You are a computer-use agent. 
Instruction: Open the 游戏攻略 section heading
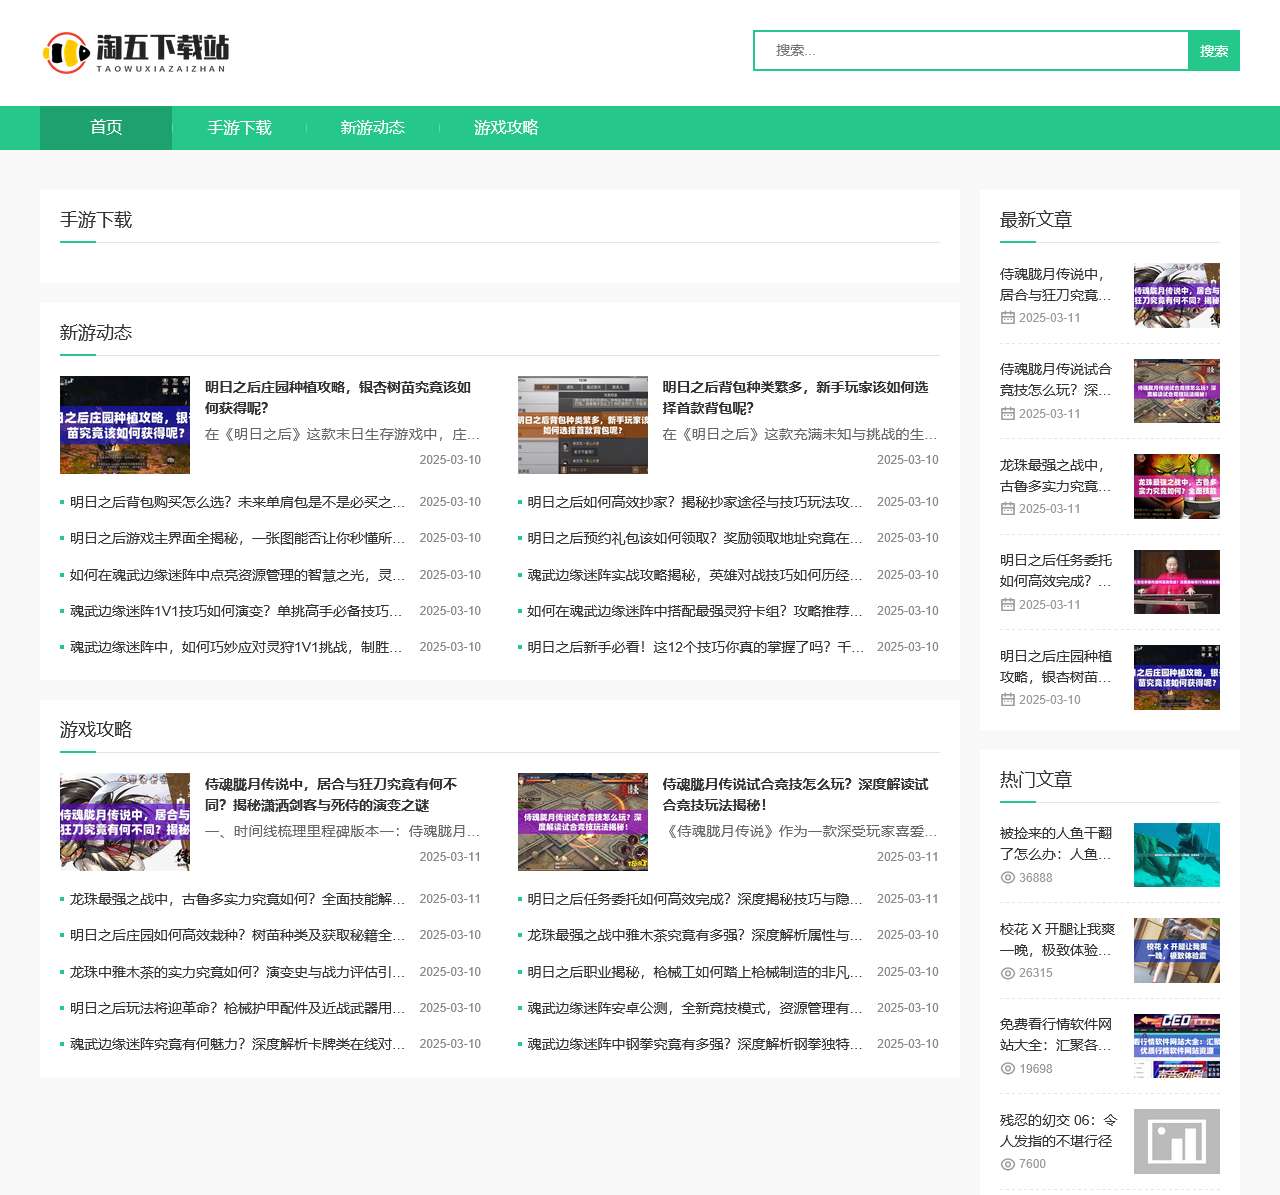pos(96,730)
